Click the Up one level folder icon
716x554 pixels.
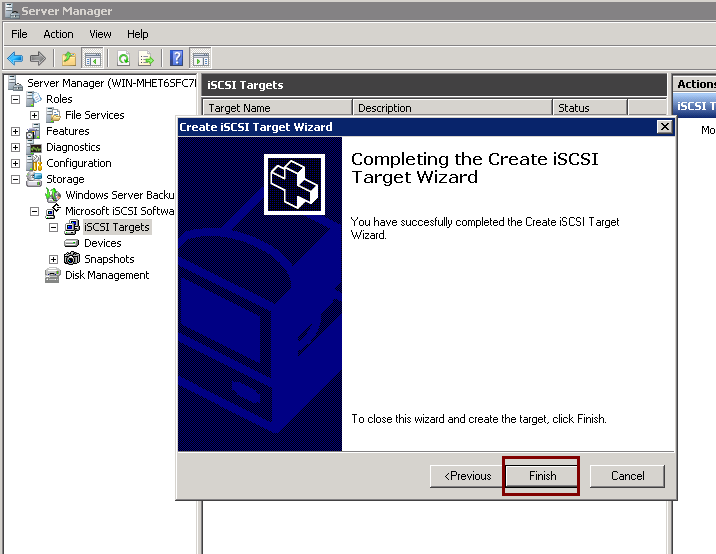[68, 59]
